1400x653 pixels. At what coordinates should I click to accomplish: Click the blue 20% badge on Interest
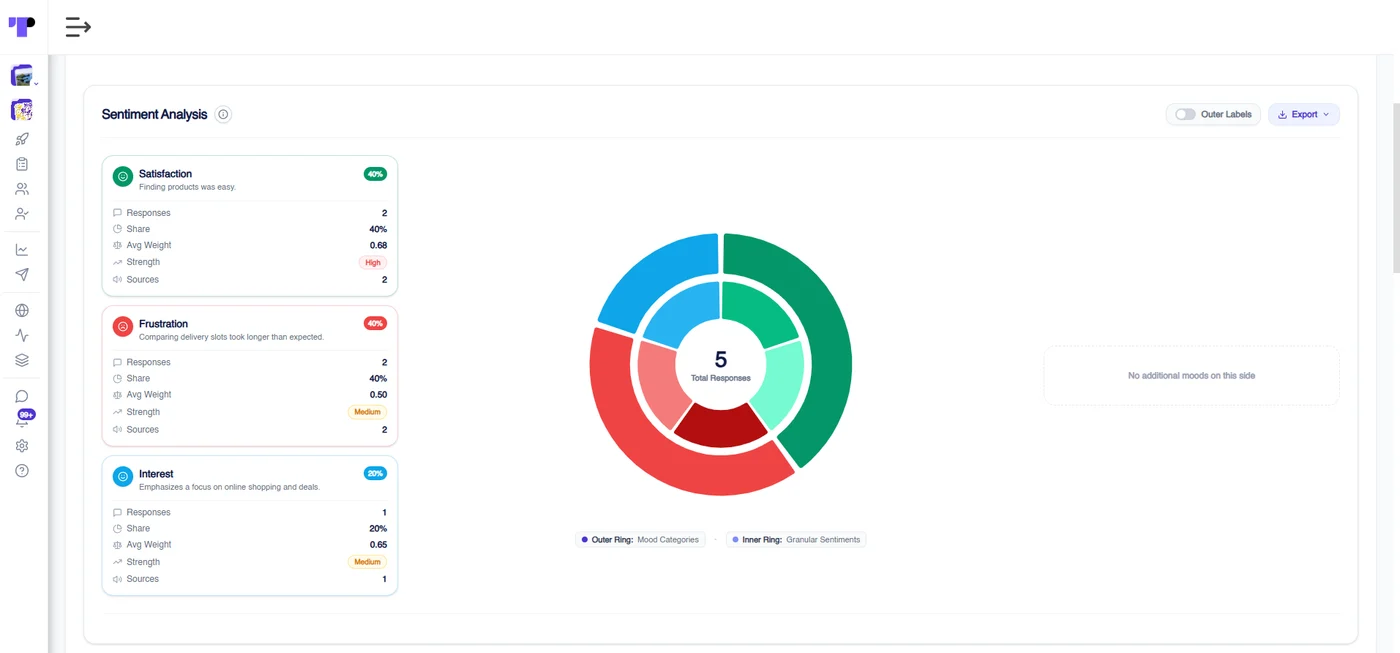tap(375, 474)
